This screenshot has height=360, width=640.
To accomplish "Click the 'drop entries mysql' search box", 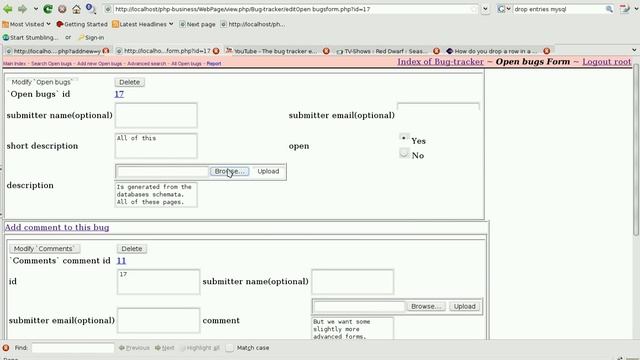I will (558, 9).
